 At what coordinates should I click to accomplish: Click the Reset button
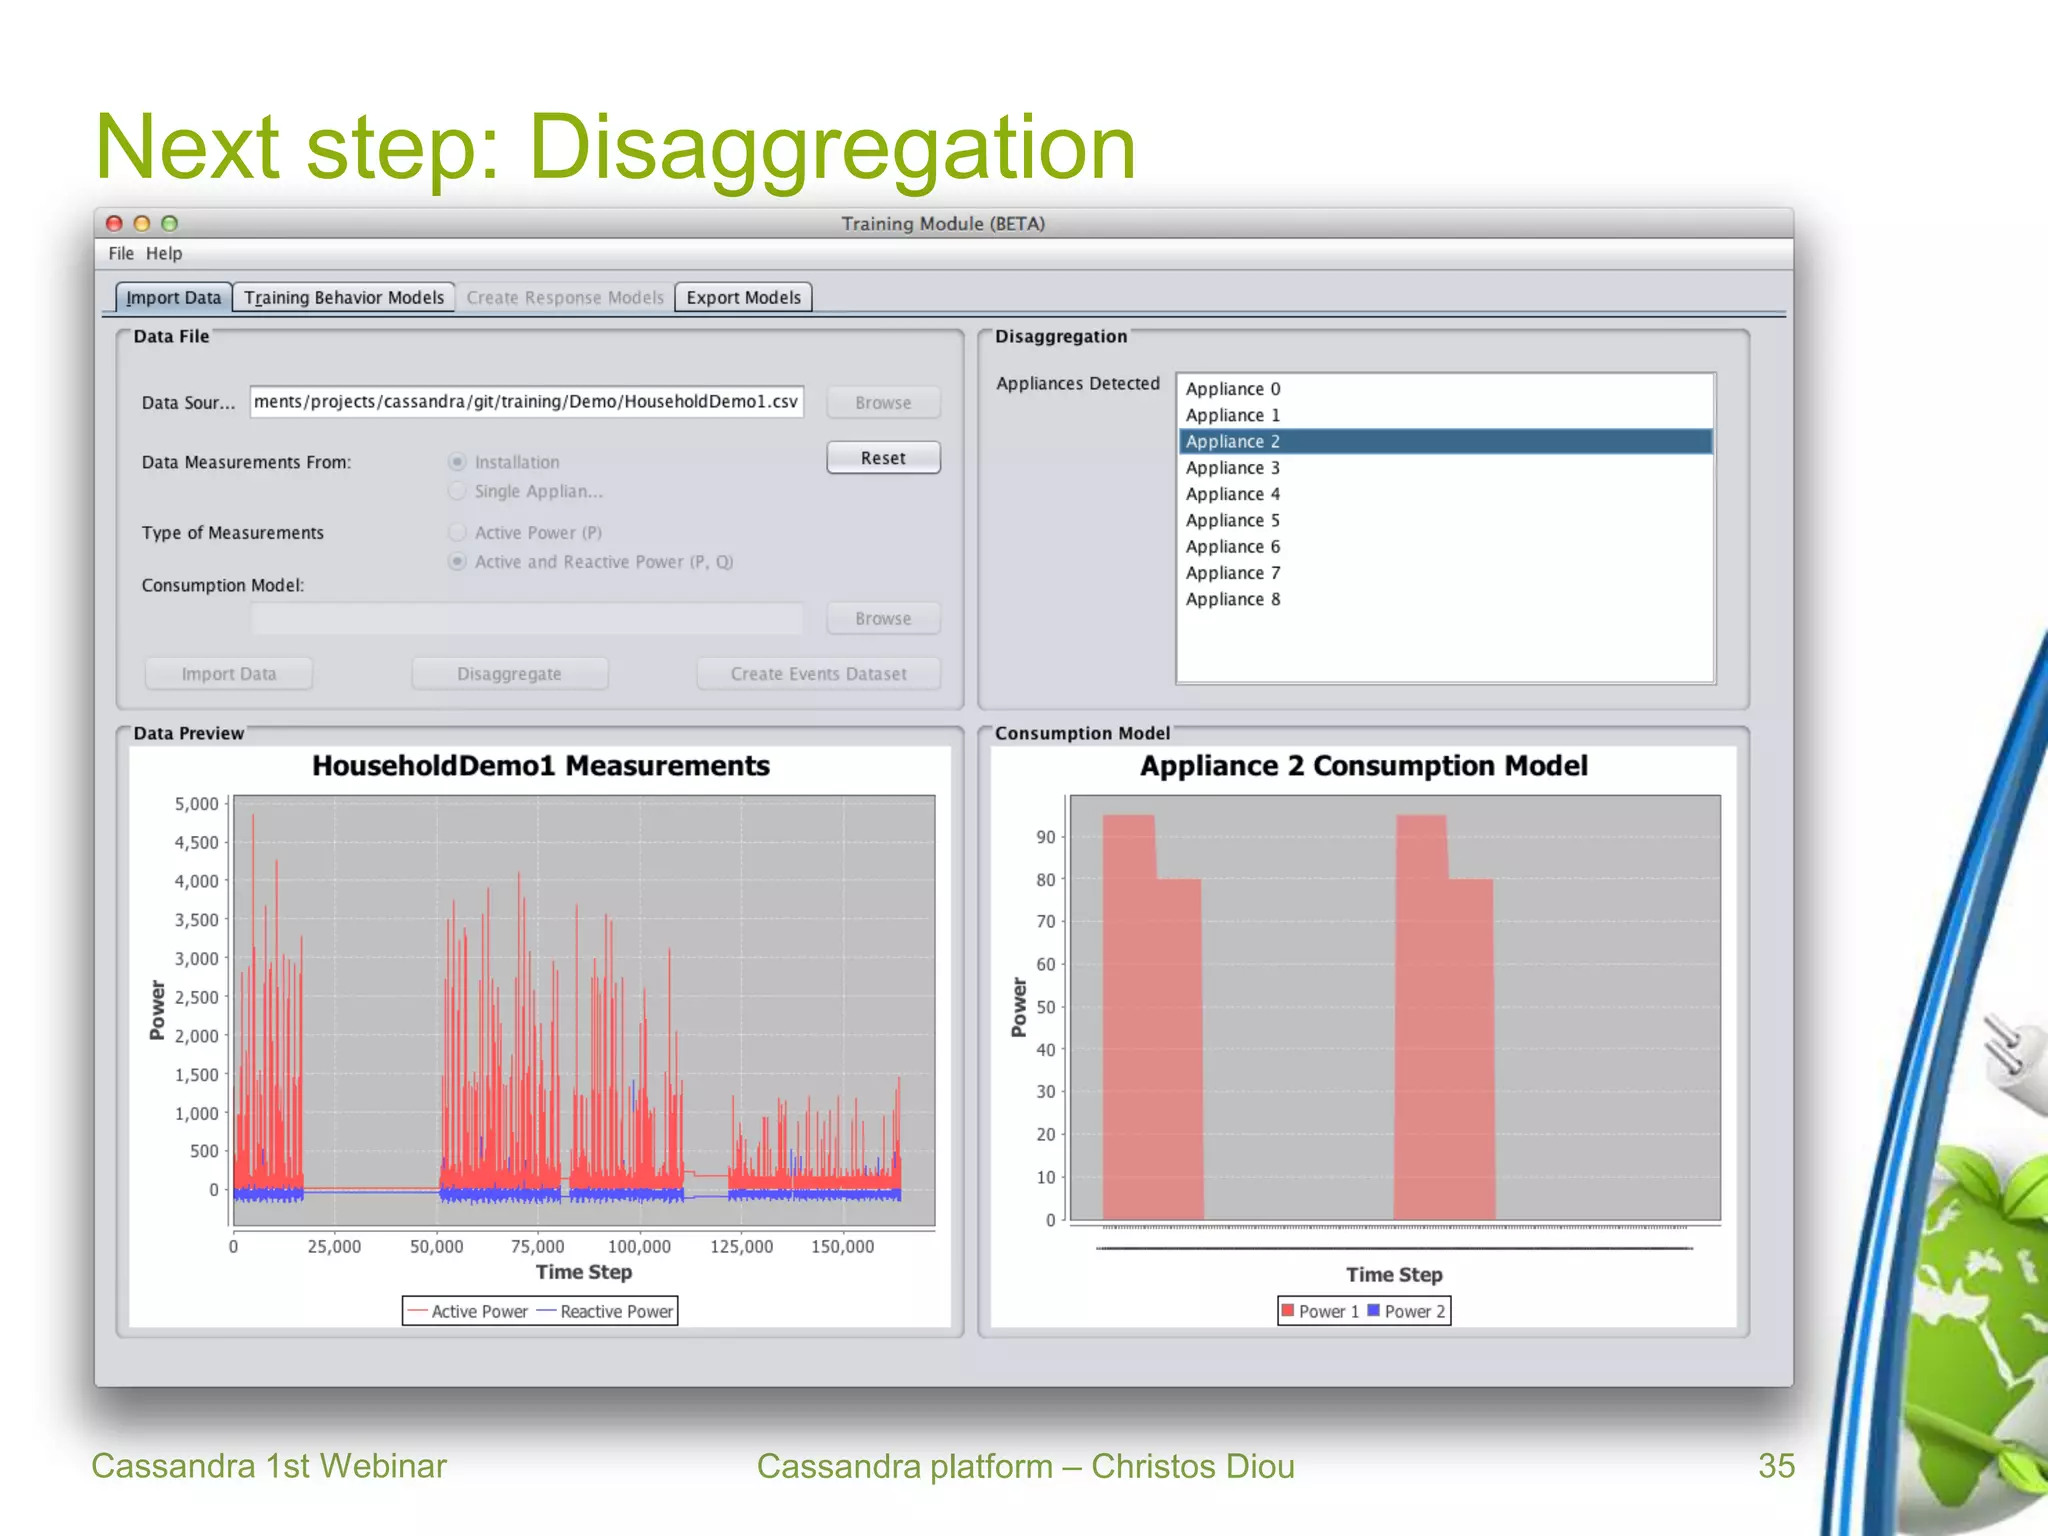(883, 457)
